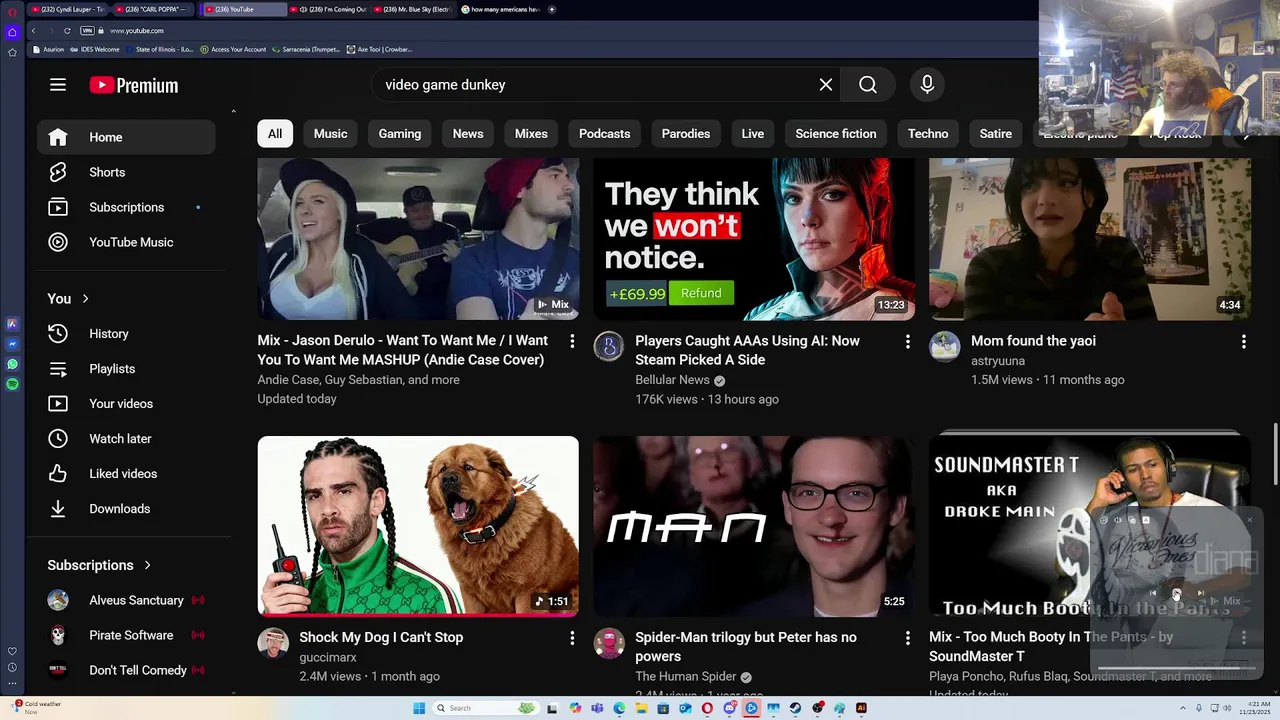Click Bellular News channel avatar
The width and height of the screenshot is (1280, 720).
point(609,347)
